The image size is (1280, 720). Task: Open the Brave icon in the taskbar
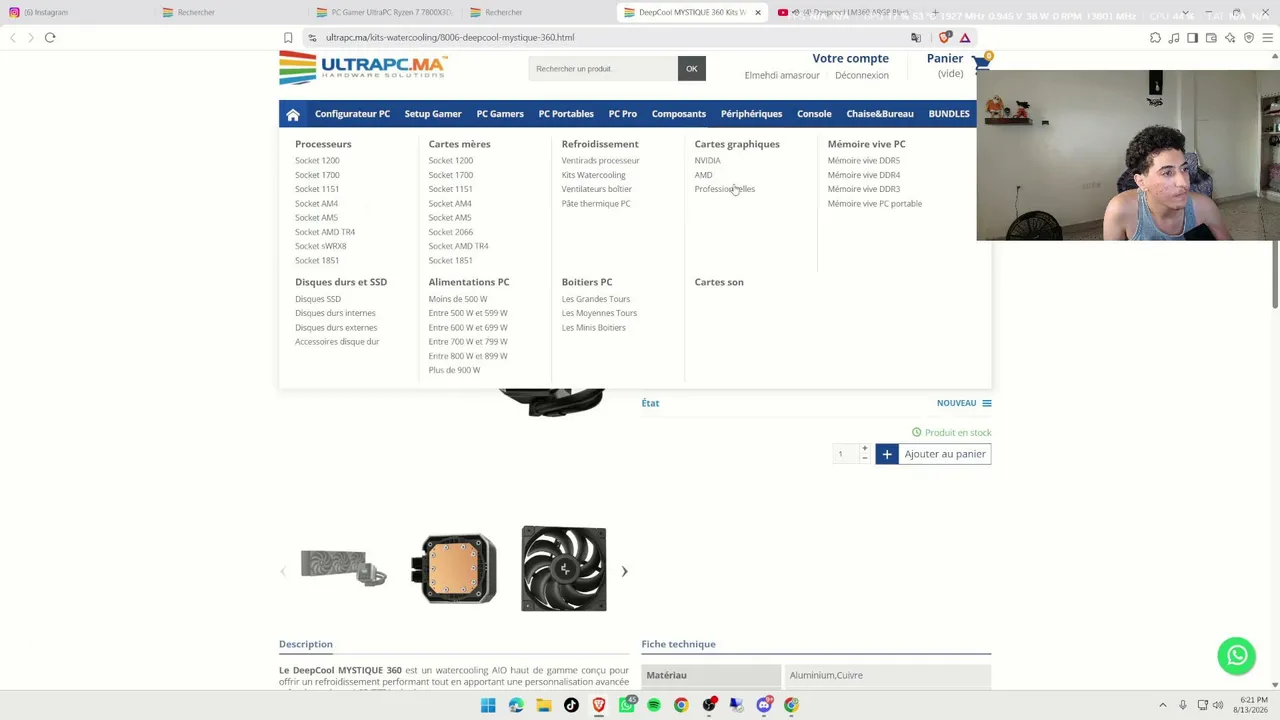coord(599,705)
